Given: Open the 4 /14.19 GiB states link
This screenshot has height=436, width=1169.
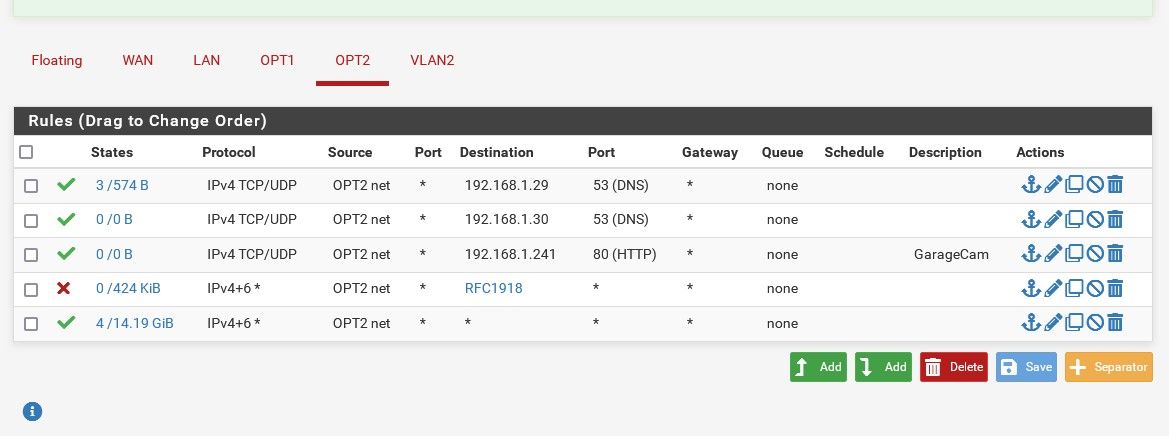Looking at the screenshot, I should [x=135, y=323].
